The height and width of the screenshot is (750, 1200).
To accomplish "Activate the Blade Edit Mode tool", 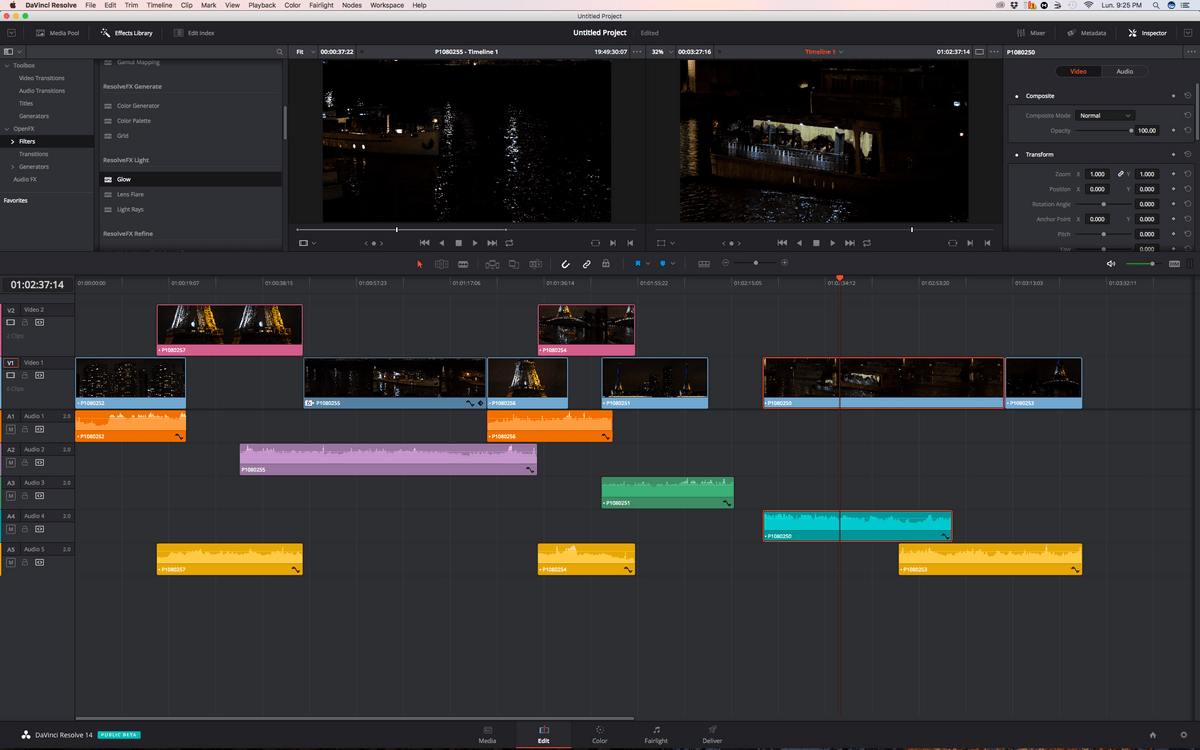I will (463, 264).
